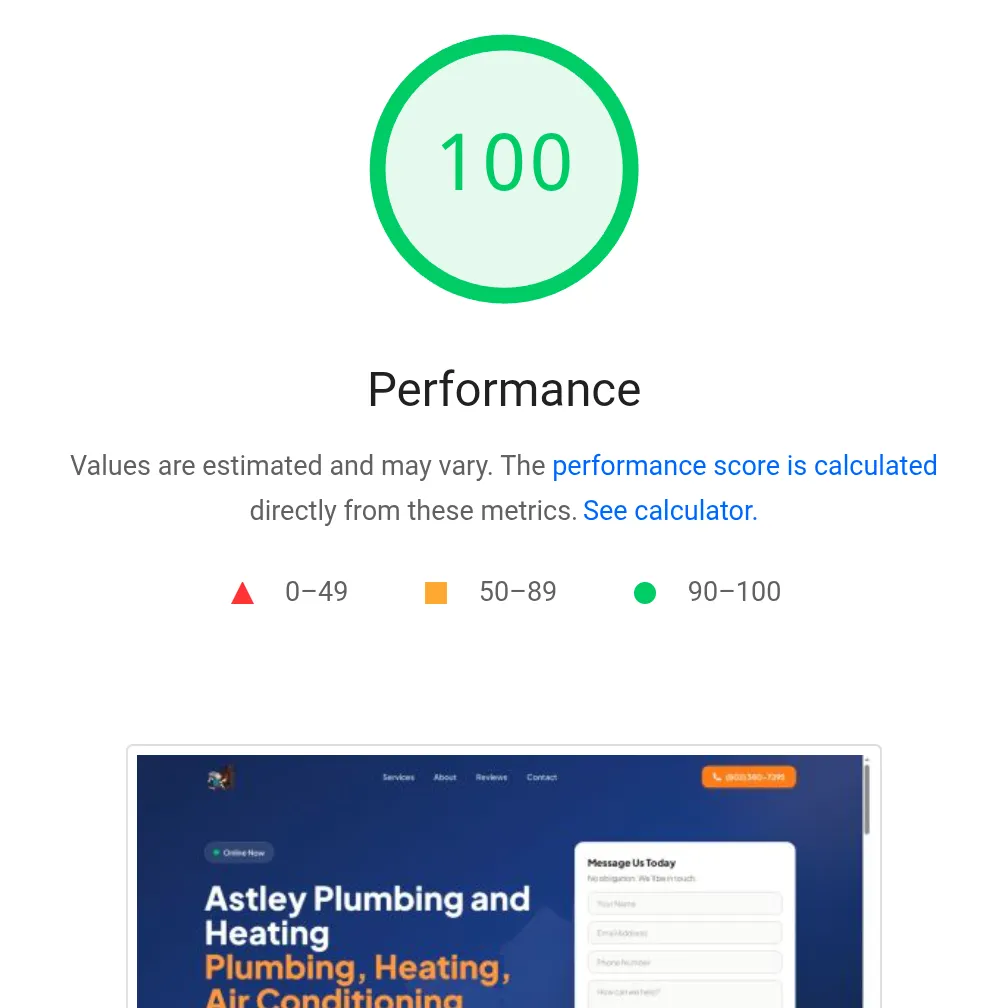Select the Astley Plumbing logo icon

[220, 777]
